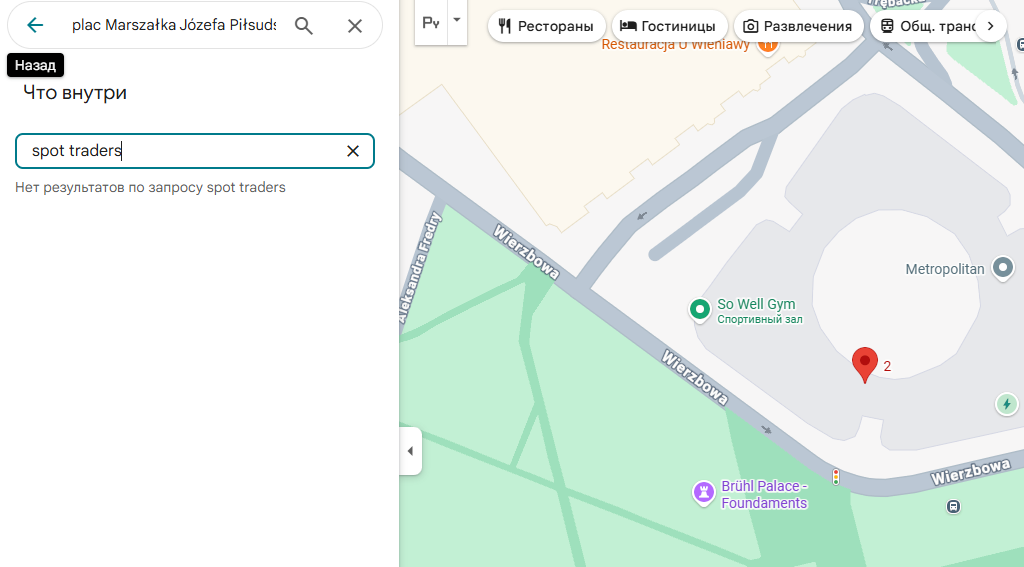Click the magnifying glass search icon

coord(304,25)
